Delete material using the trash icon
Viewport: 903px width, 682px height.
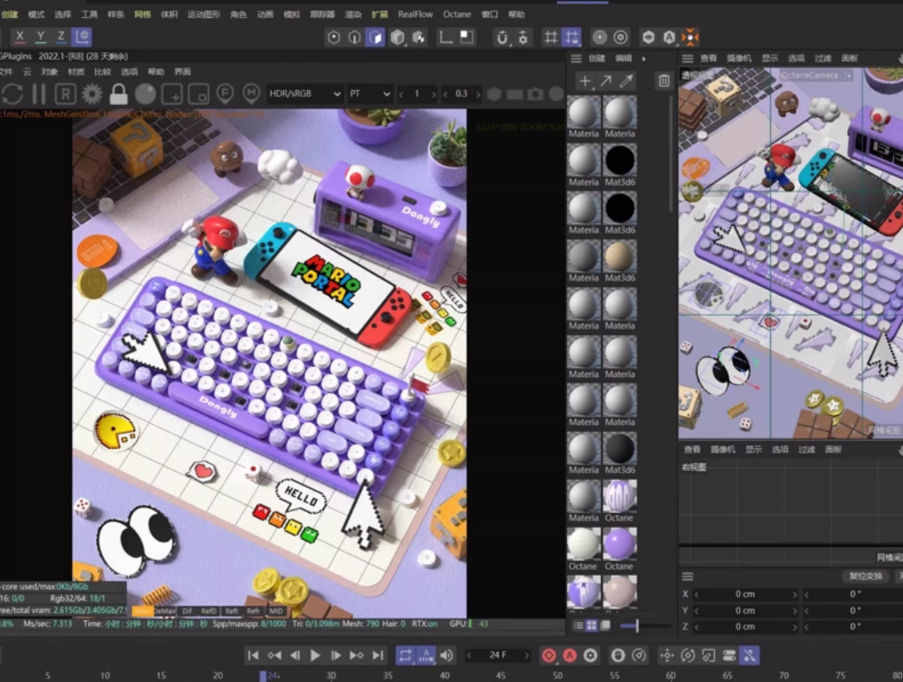(x=664, y=81)
